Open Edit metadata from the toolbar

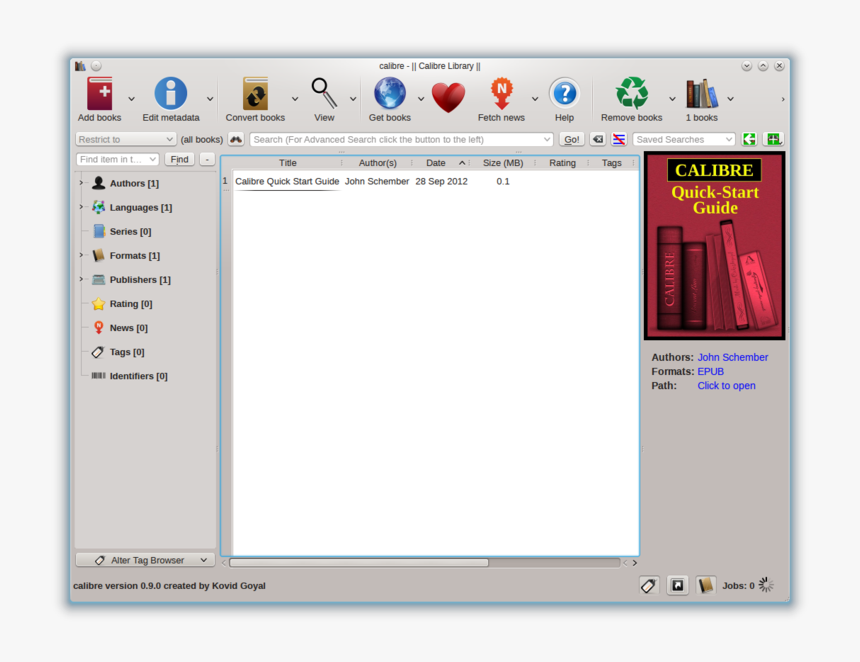point(170,95)
